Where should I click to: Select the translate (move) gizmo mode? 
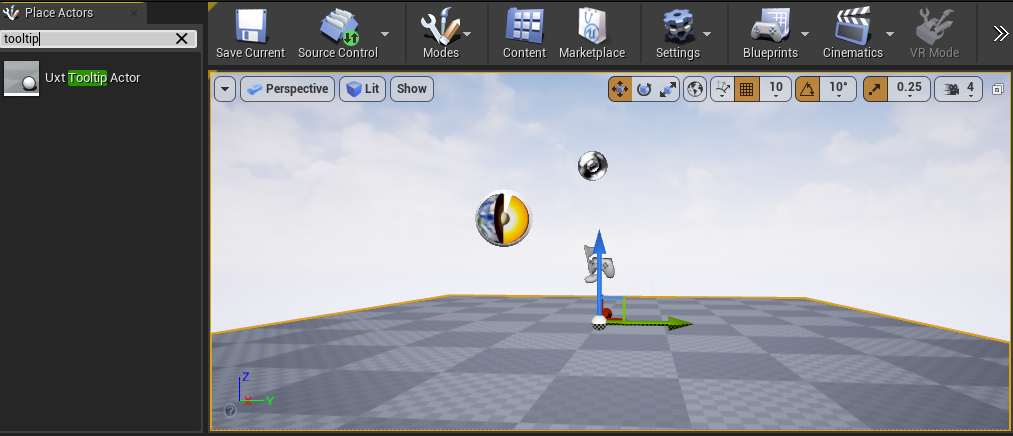(x=620, y=89)
